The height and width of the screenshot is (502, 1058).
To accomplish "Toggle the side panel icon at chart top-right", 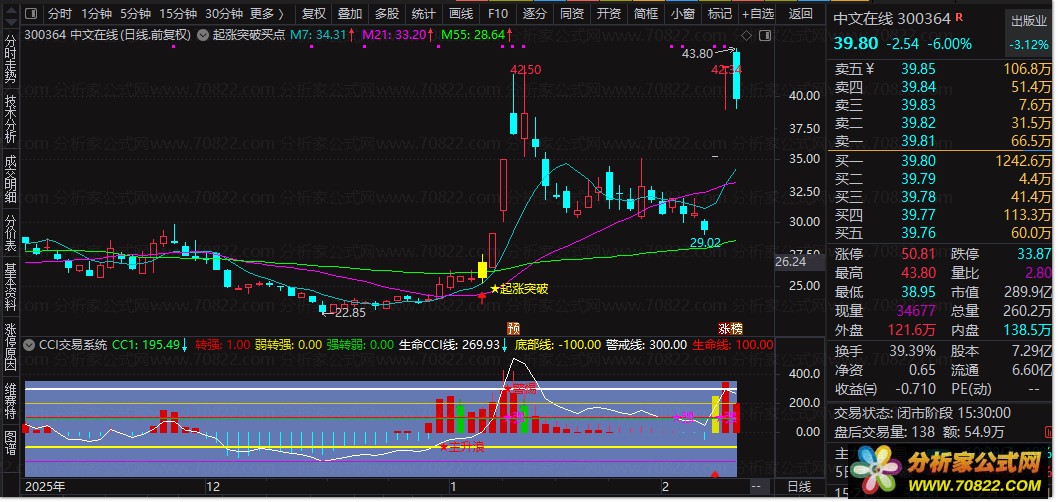I will (764, 35).
